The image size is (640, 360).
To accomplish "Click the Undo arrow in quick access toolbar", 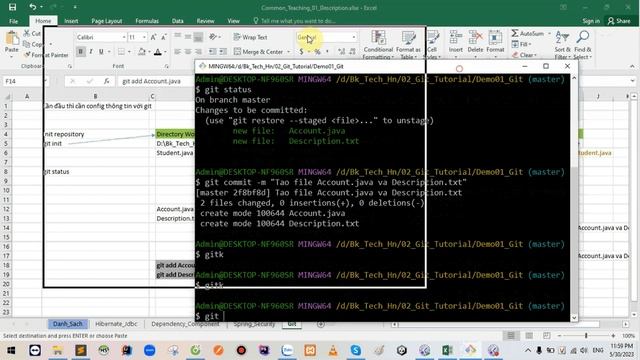I will (33, 7).
